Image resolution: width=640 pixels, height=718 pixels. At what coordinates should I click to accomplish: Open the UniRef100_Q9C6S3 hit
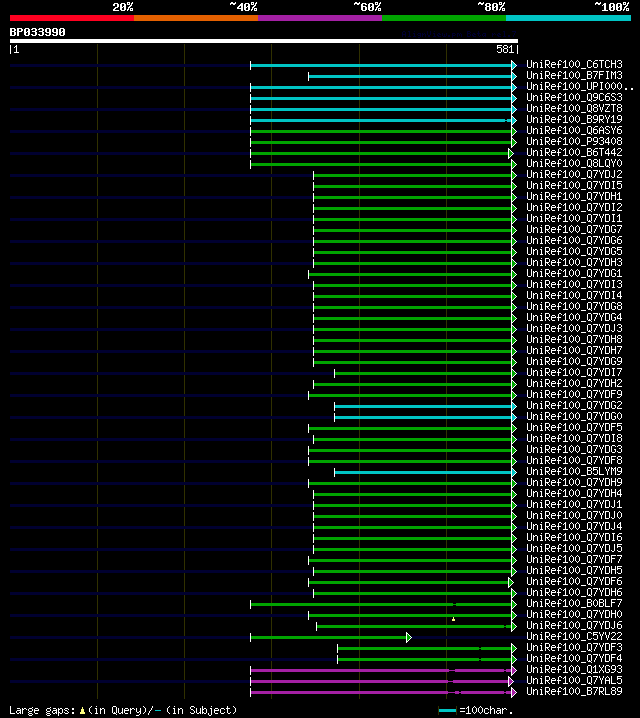574,97
